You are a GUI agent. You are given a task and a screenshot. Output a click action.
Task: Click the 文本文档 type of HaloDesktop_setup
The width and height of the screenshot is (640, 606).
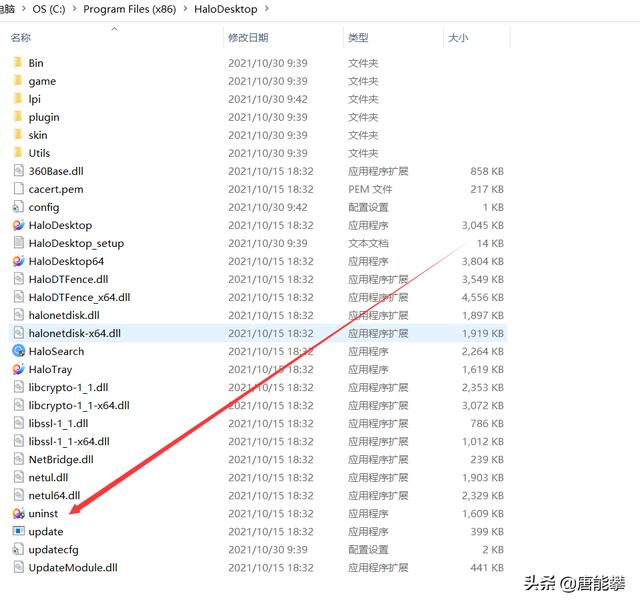coord(368,243)
